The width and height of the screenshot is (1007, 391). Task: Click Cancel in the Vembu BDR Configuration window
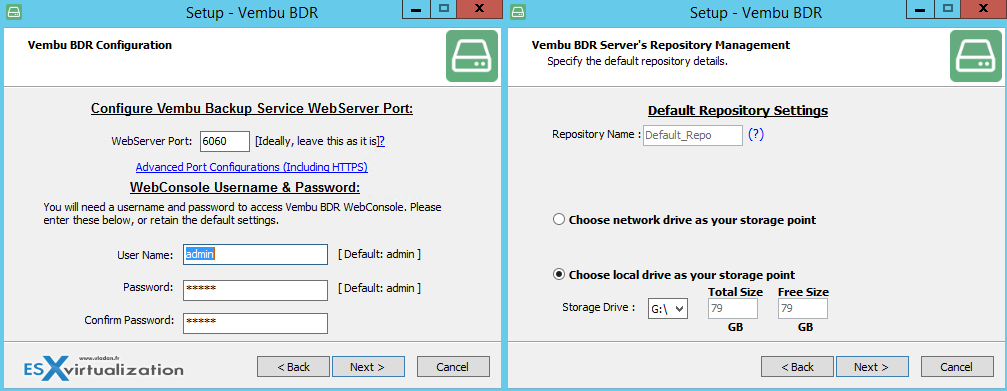453,367
